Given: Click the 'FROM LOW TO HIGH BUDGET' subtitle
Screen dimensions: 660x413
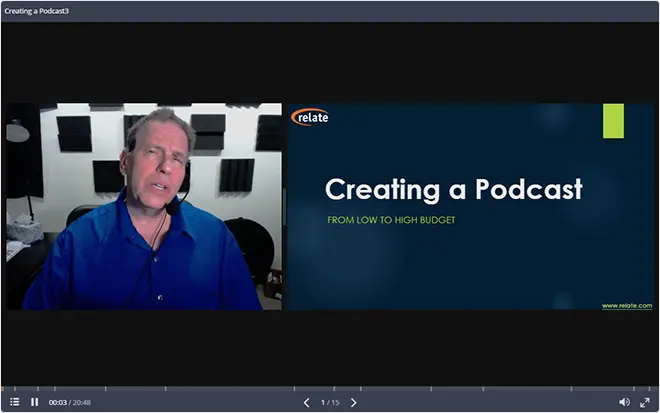Looking at the screenshot, I should (391, 220).
